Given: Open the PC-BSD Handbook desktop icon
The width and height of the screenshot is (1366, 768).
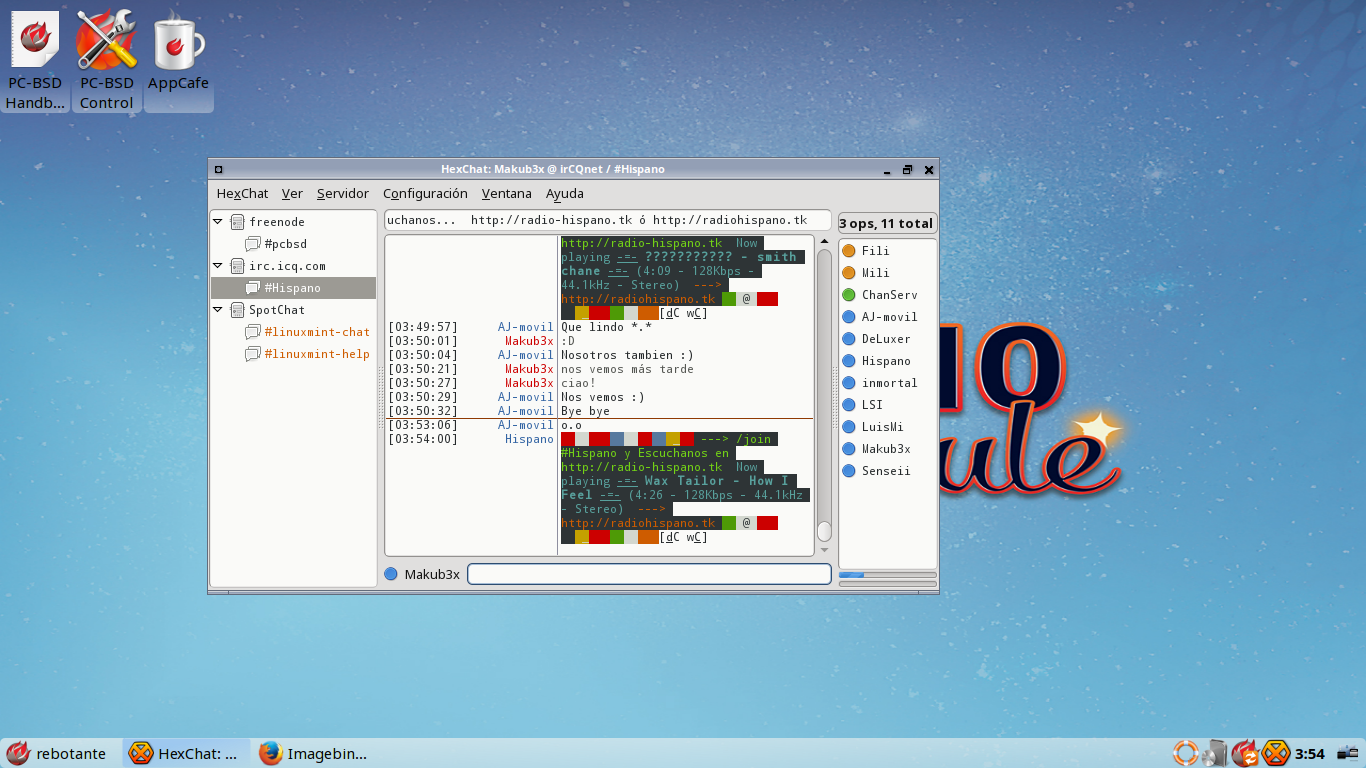Looking at the screenshot, I should click(35, 60).
